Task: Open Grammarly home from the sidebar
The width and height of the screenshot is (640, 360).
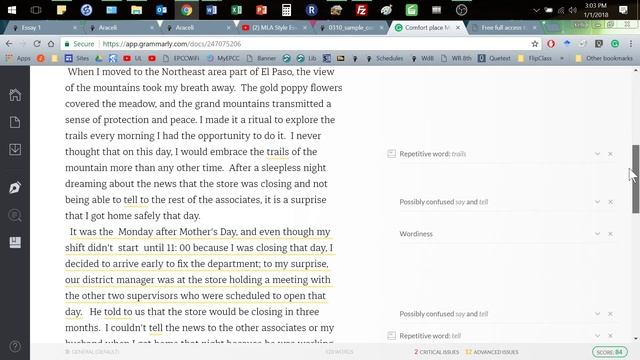Action: [15, 95]
